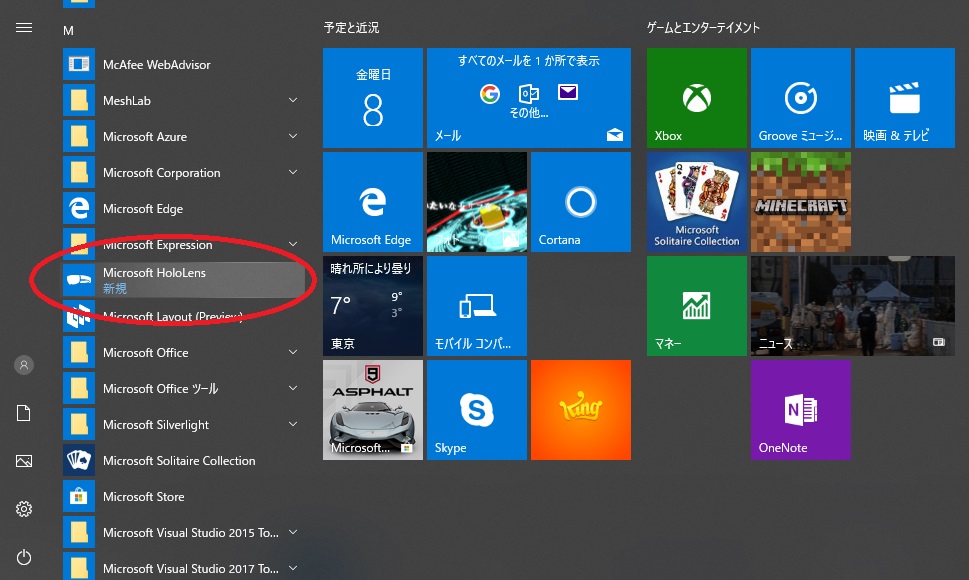The width and height of the screenshot is (969, 580).
Task: Open the Xbox tile
Action: pos(696,97)
